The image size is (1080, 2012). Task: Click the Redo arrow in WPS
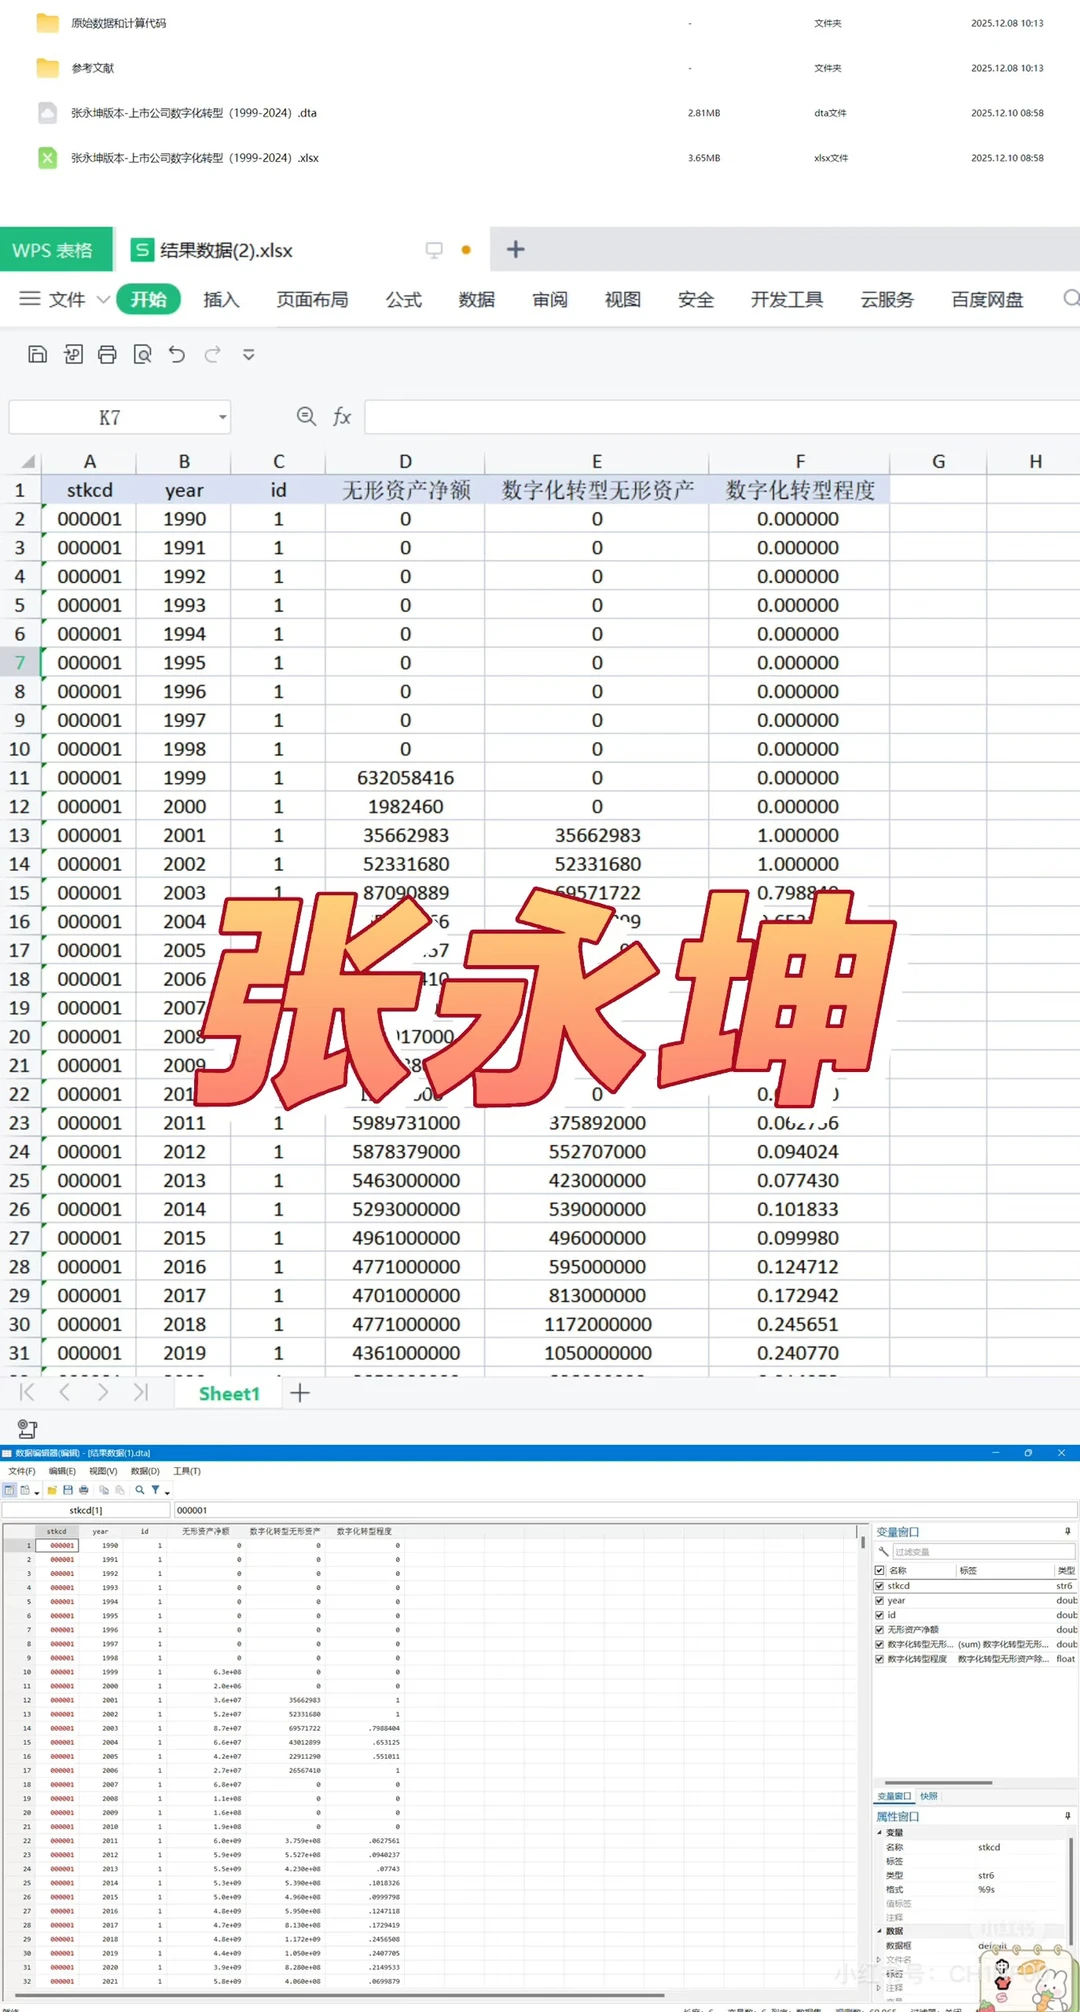pos(212,354)
